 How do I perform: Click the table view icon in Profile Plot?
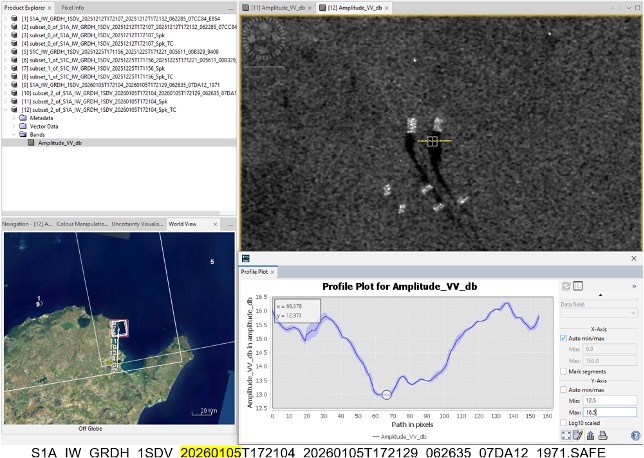click(x=577, y=286)
